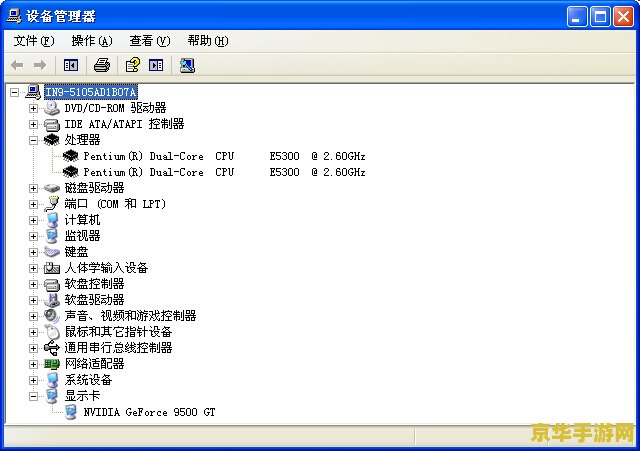Expand the 监视器 node

pyautogui.click(x=33, y=236)
